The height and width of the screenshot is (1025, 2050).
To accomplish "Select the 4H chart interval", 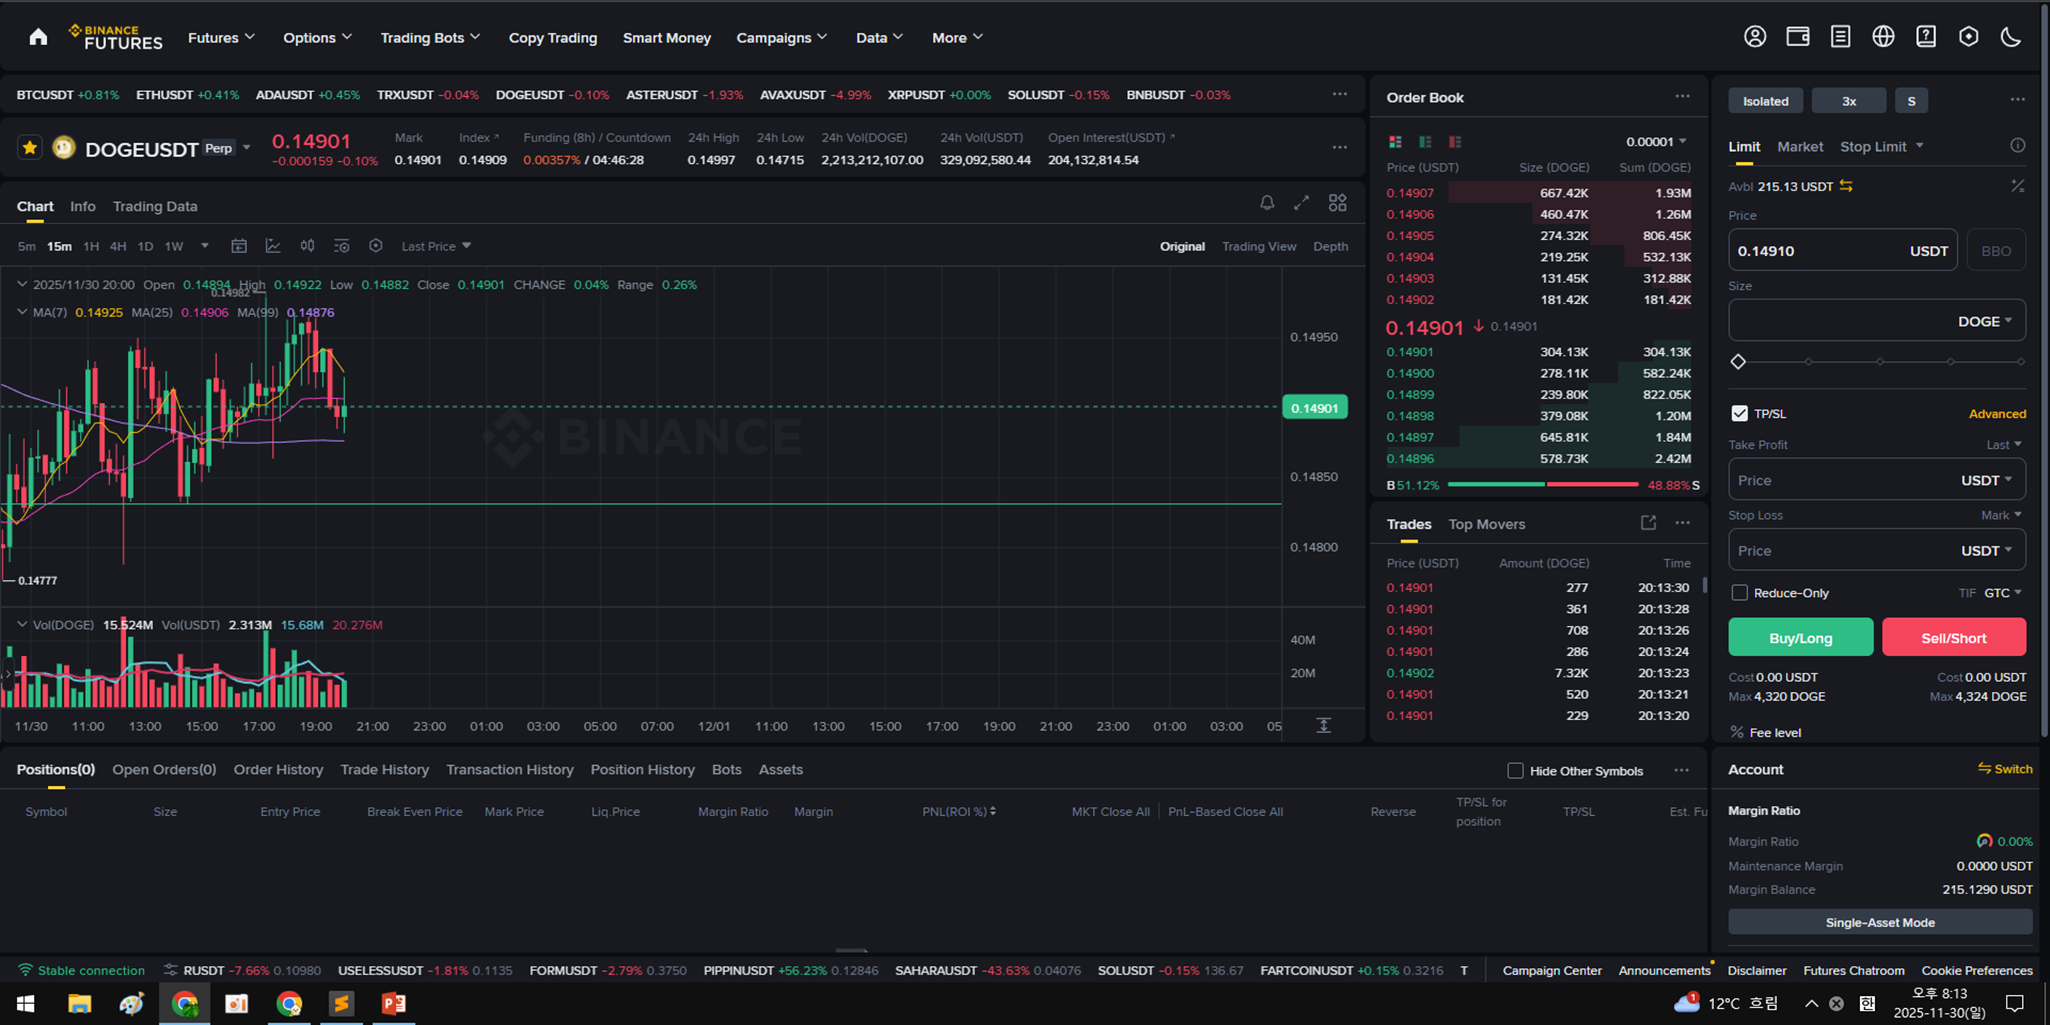I will tap(118, 246).
